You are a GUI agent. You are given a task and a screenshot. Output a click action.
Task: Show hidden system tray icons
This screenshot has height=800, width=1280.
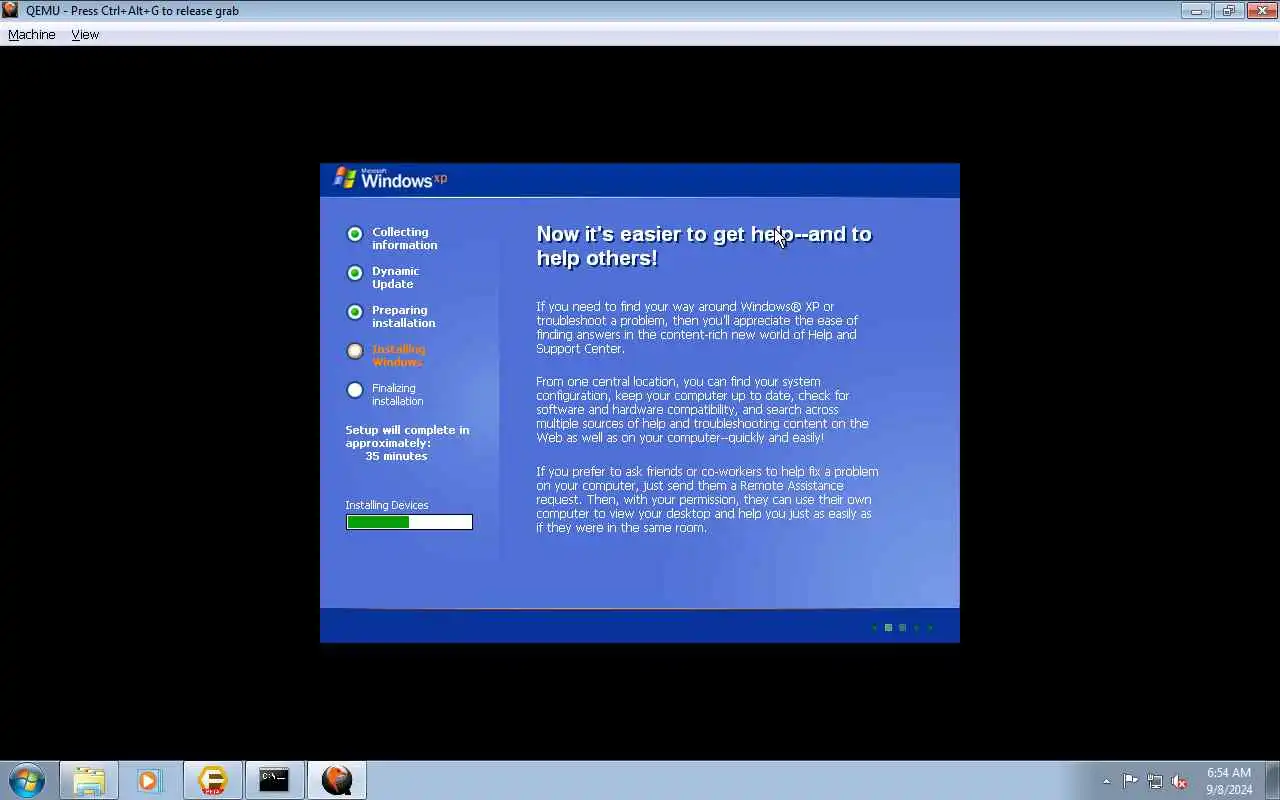click(1106, 781)
